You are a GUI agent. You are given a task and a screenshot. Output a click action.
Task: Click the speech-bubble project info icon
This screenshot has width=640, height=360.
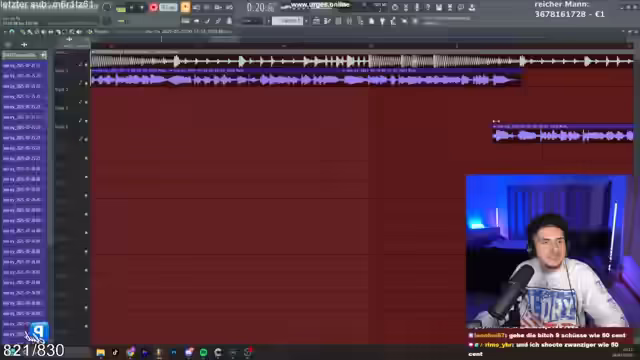pos(461,7)
